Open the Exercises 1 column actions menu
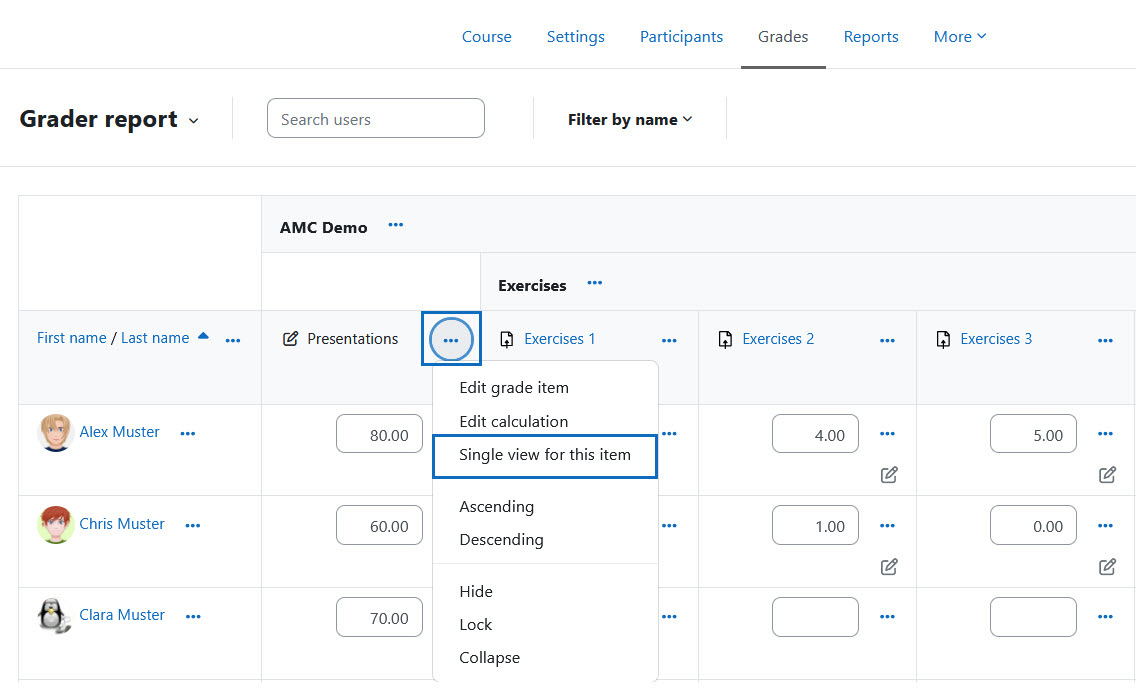The width and height of the screenshot is (1136, 691). pyautogui.click(x=669, y=340)
